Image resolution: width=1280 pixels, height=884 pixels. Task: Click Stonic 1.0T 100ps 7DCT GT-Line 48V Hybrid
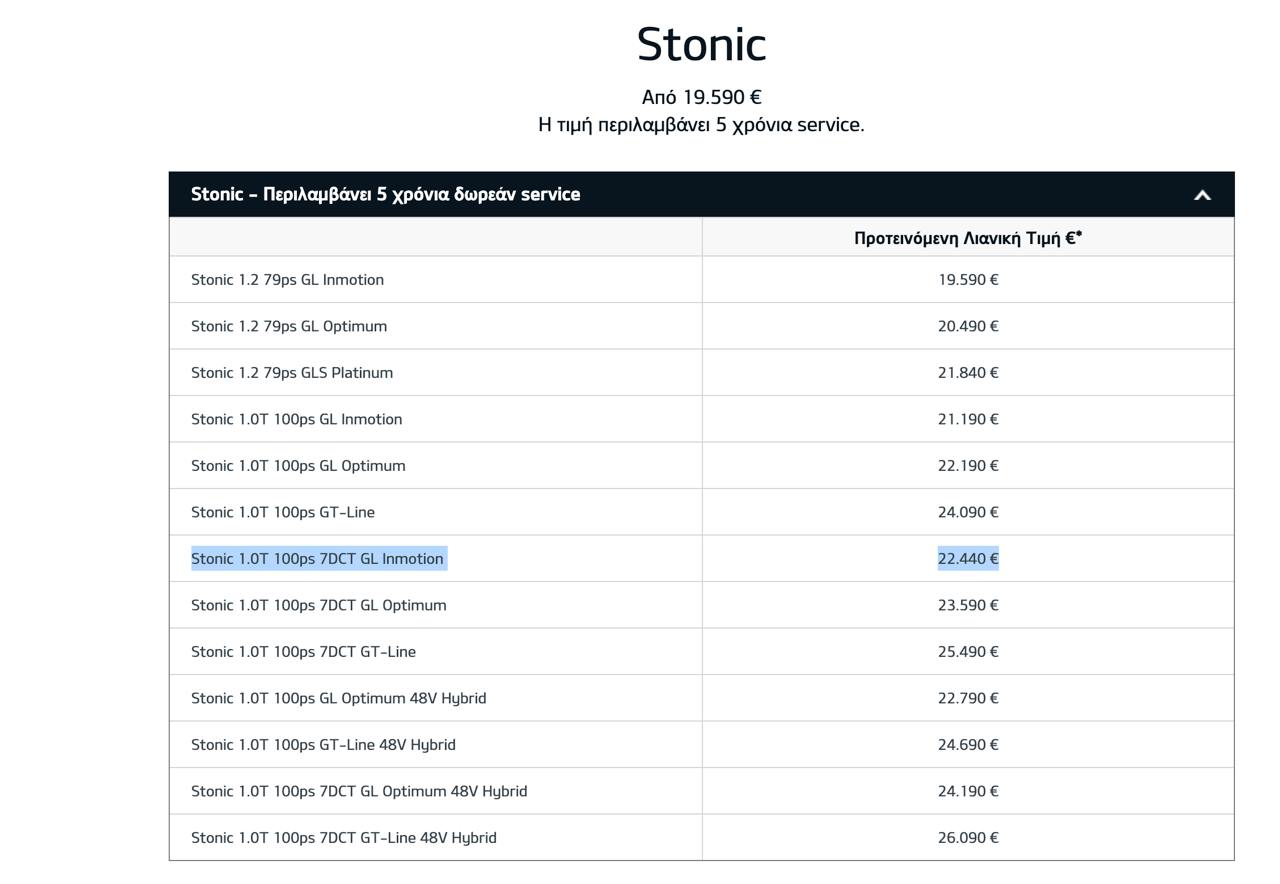coord(343,838)
